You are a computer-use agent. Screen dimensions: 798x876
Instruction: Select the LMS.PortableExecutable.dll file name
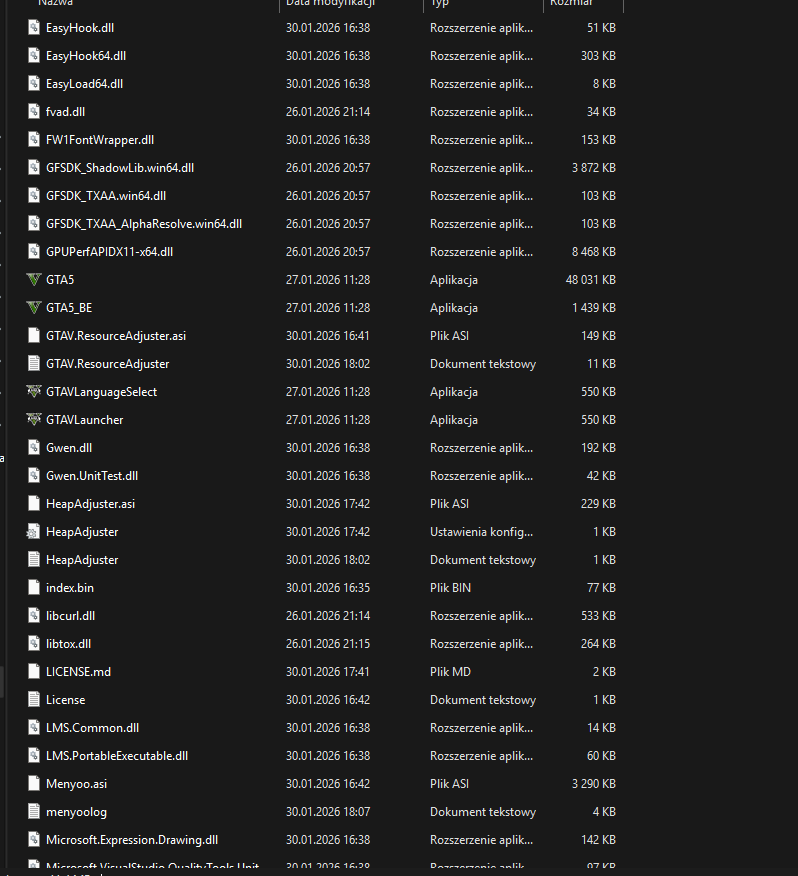click(x=117, y=755)
